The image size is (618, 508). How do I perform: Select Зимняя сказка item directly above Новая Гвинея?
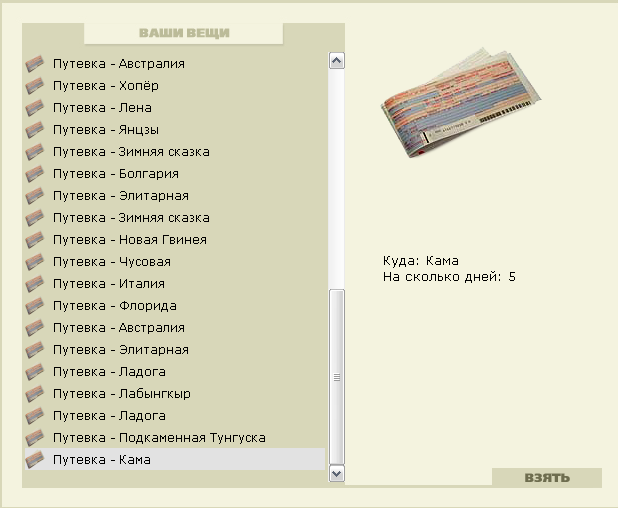click(x=131, y=218)
